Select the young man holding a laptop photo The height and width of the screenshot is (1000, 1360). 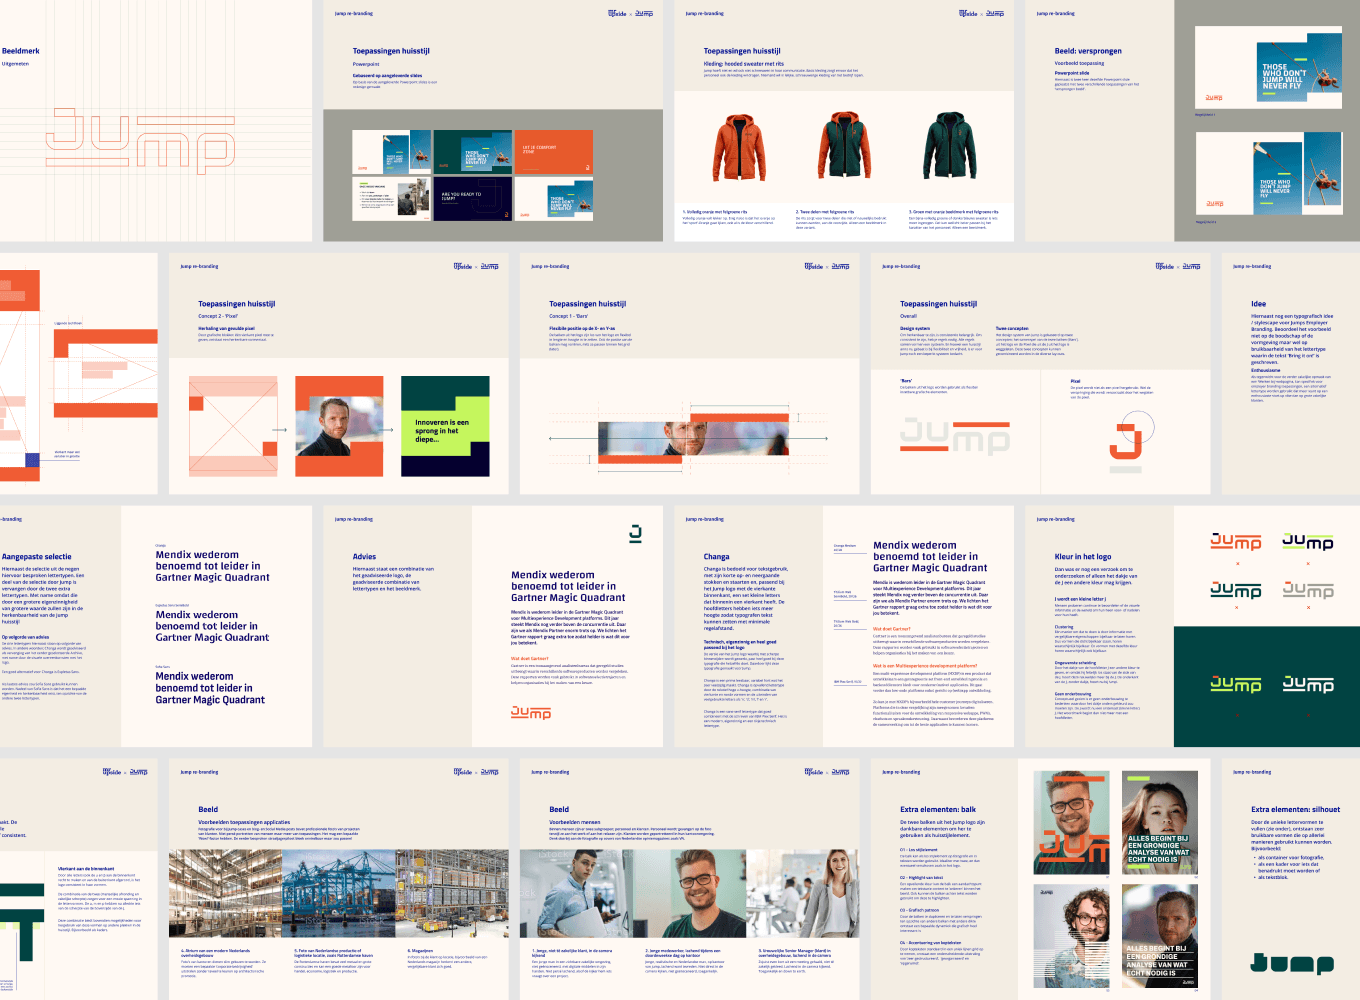(x=576, y=894)
